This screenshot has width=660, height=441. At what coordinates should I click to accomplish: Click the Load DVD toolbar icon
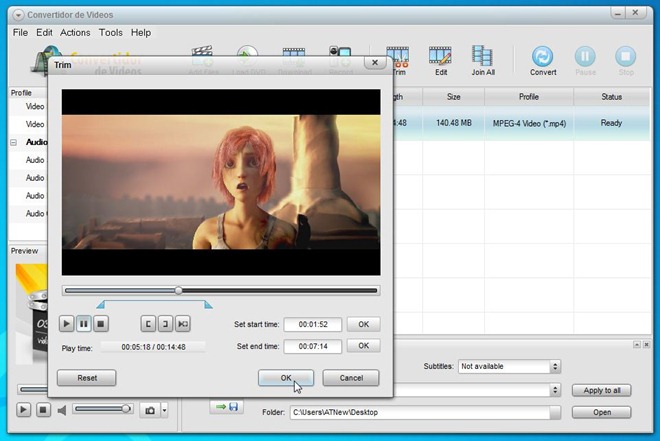click(x=248, y=61)
